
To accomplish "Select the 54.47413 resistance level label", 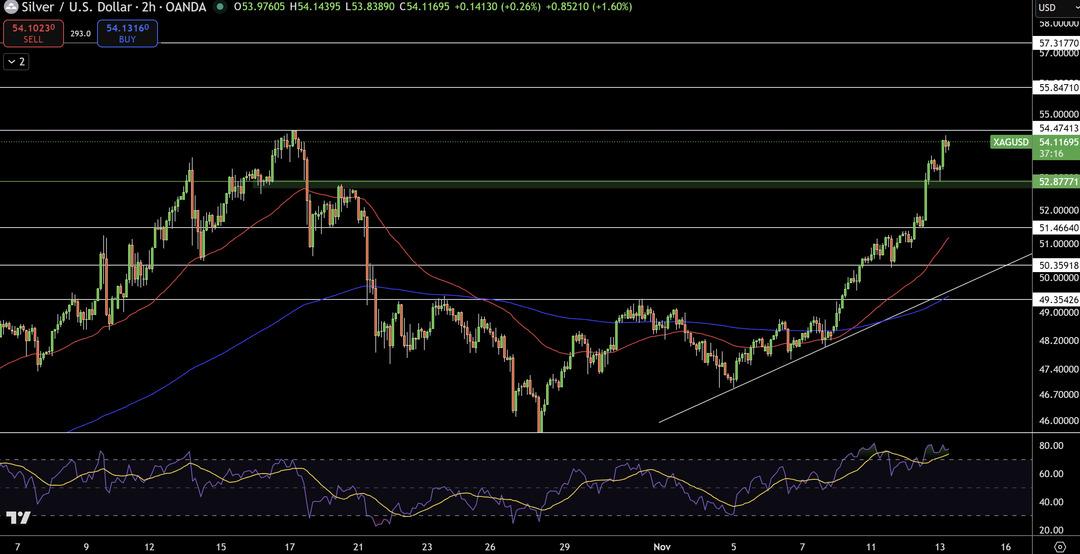I will click(1057, 129).
